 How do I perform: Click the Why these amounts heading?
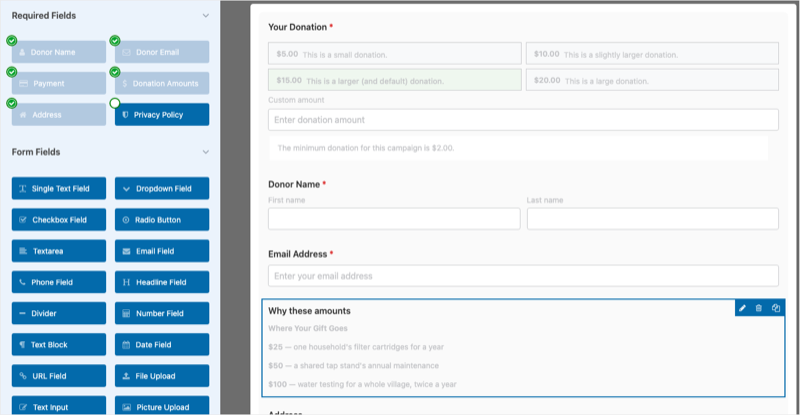point(309,311)
